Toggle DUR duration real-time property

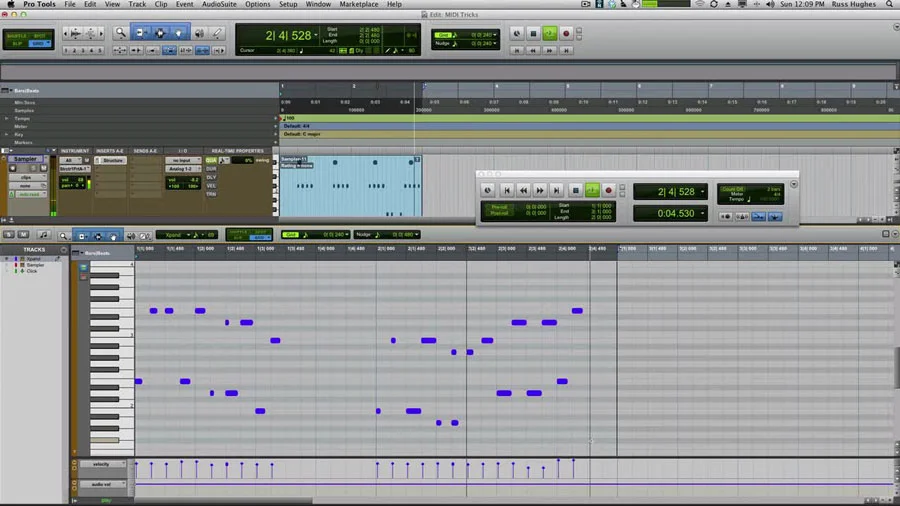[x=211, y=169]
